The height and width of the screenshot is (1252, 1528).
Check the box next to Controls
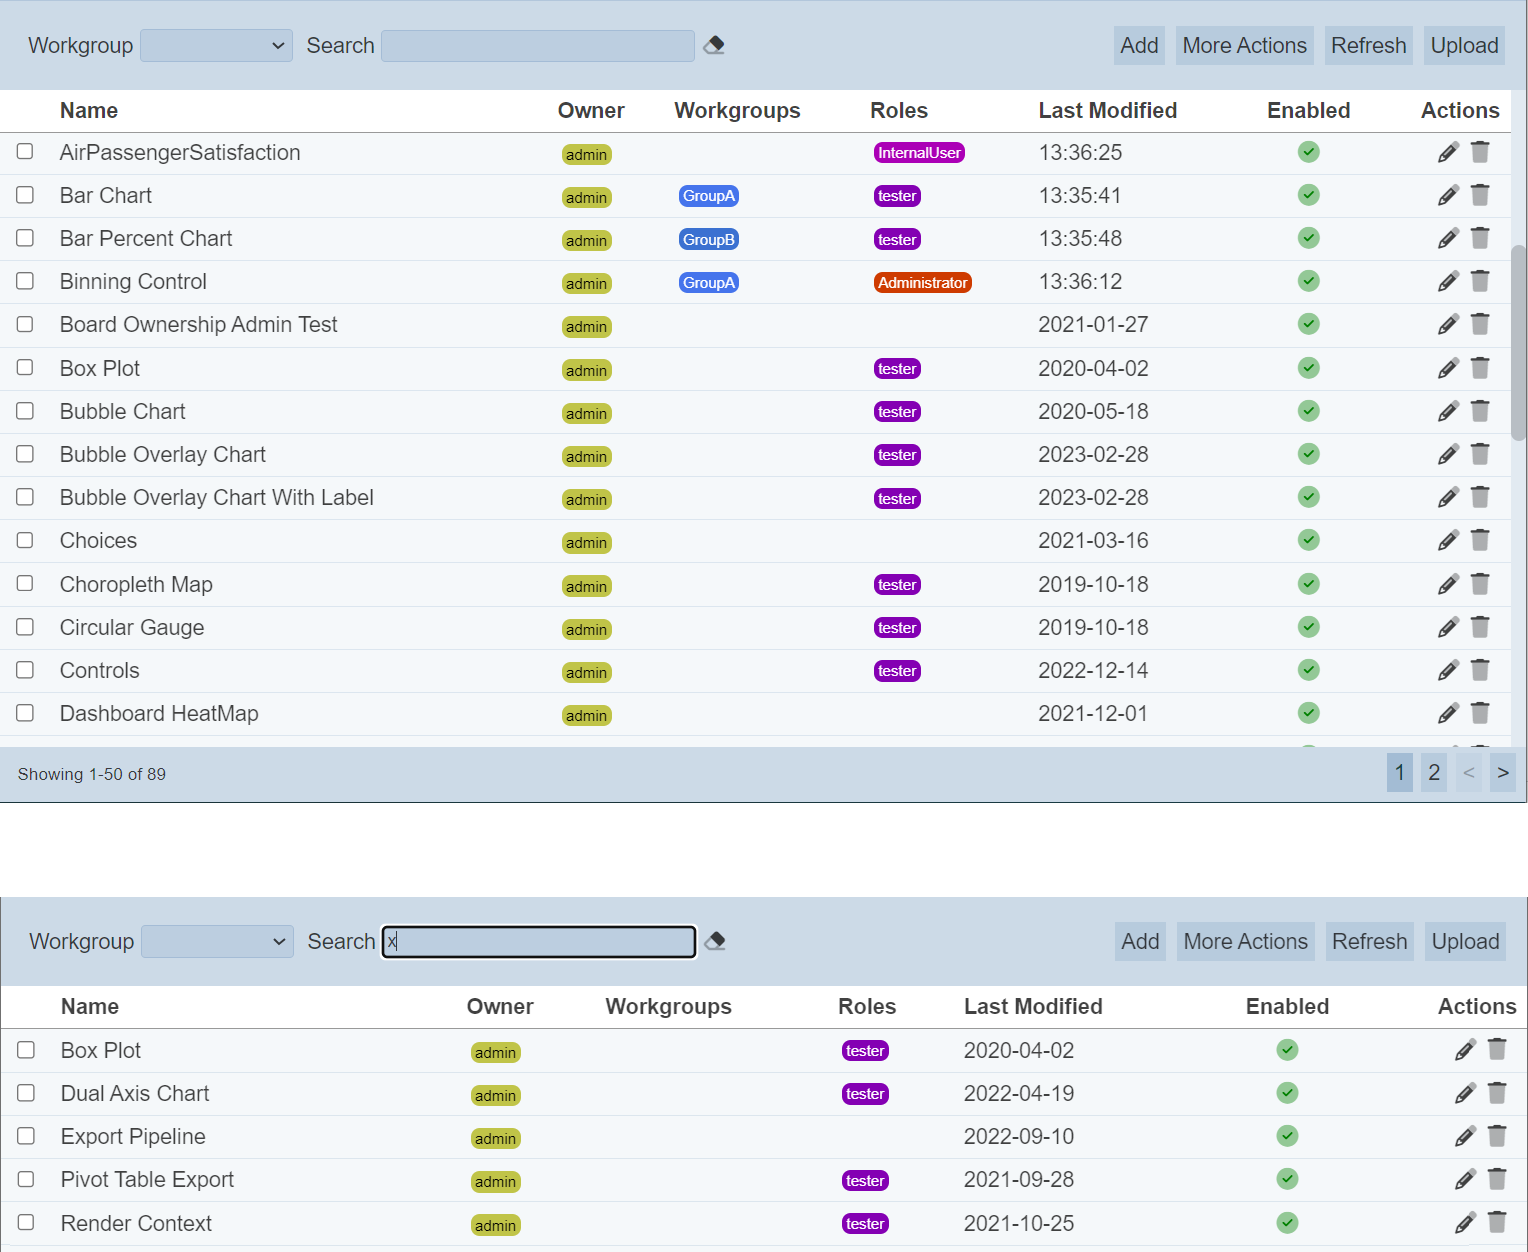tap(25, 670)
